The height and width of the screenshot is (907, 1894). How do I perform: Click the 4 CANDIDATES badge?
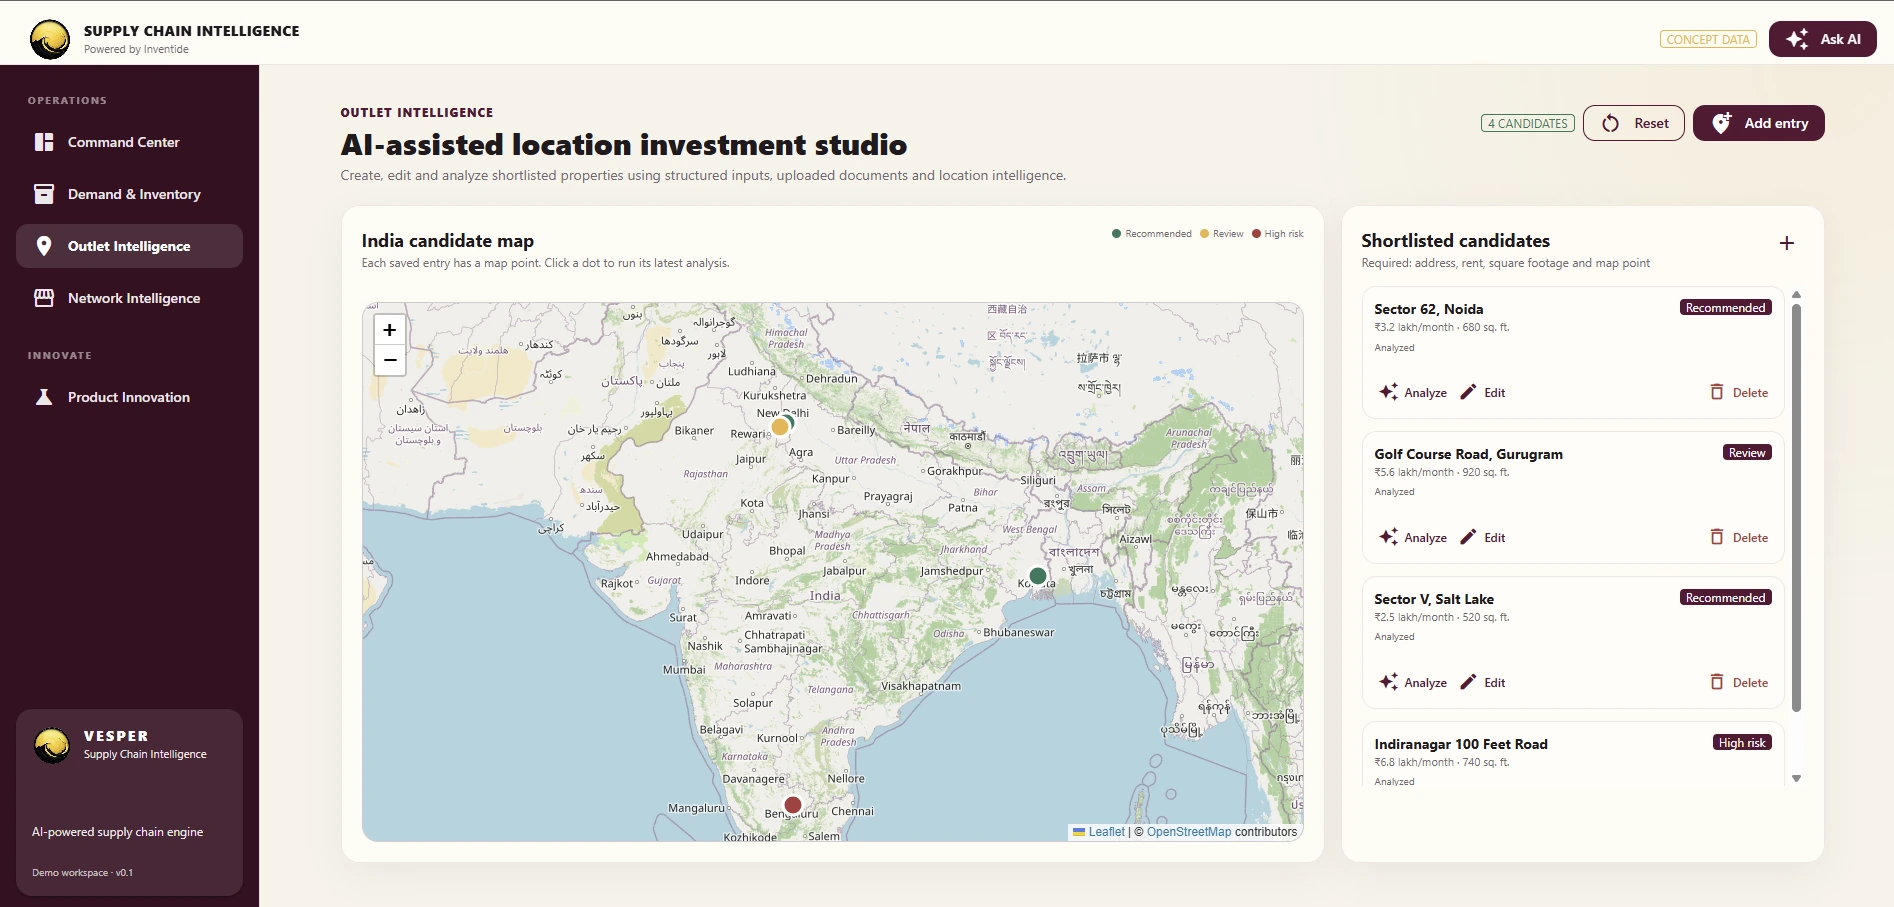coord(1527,123)
